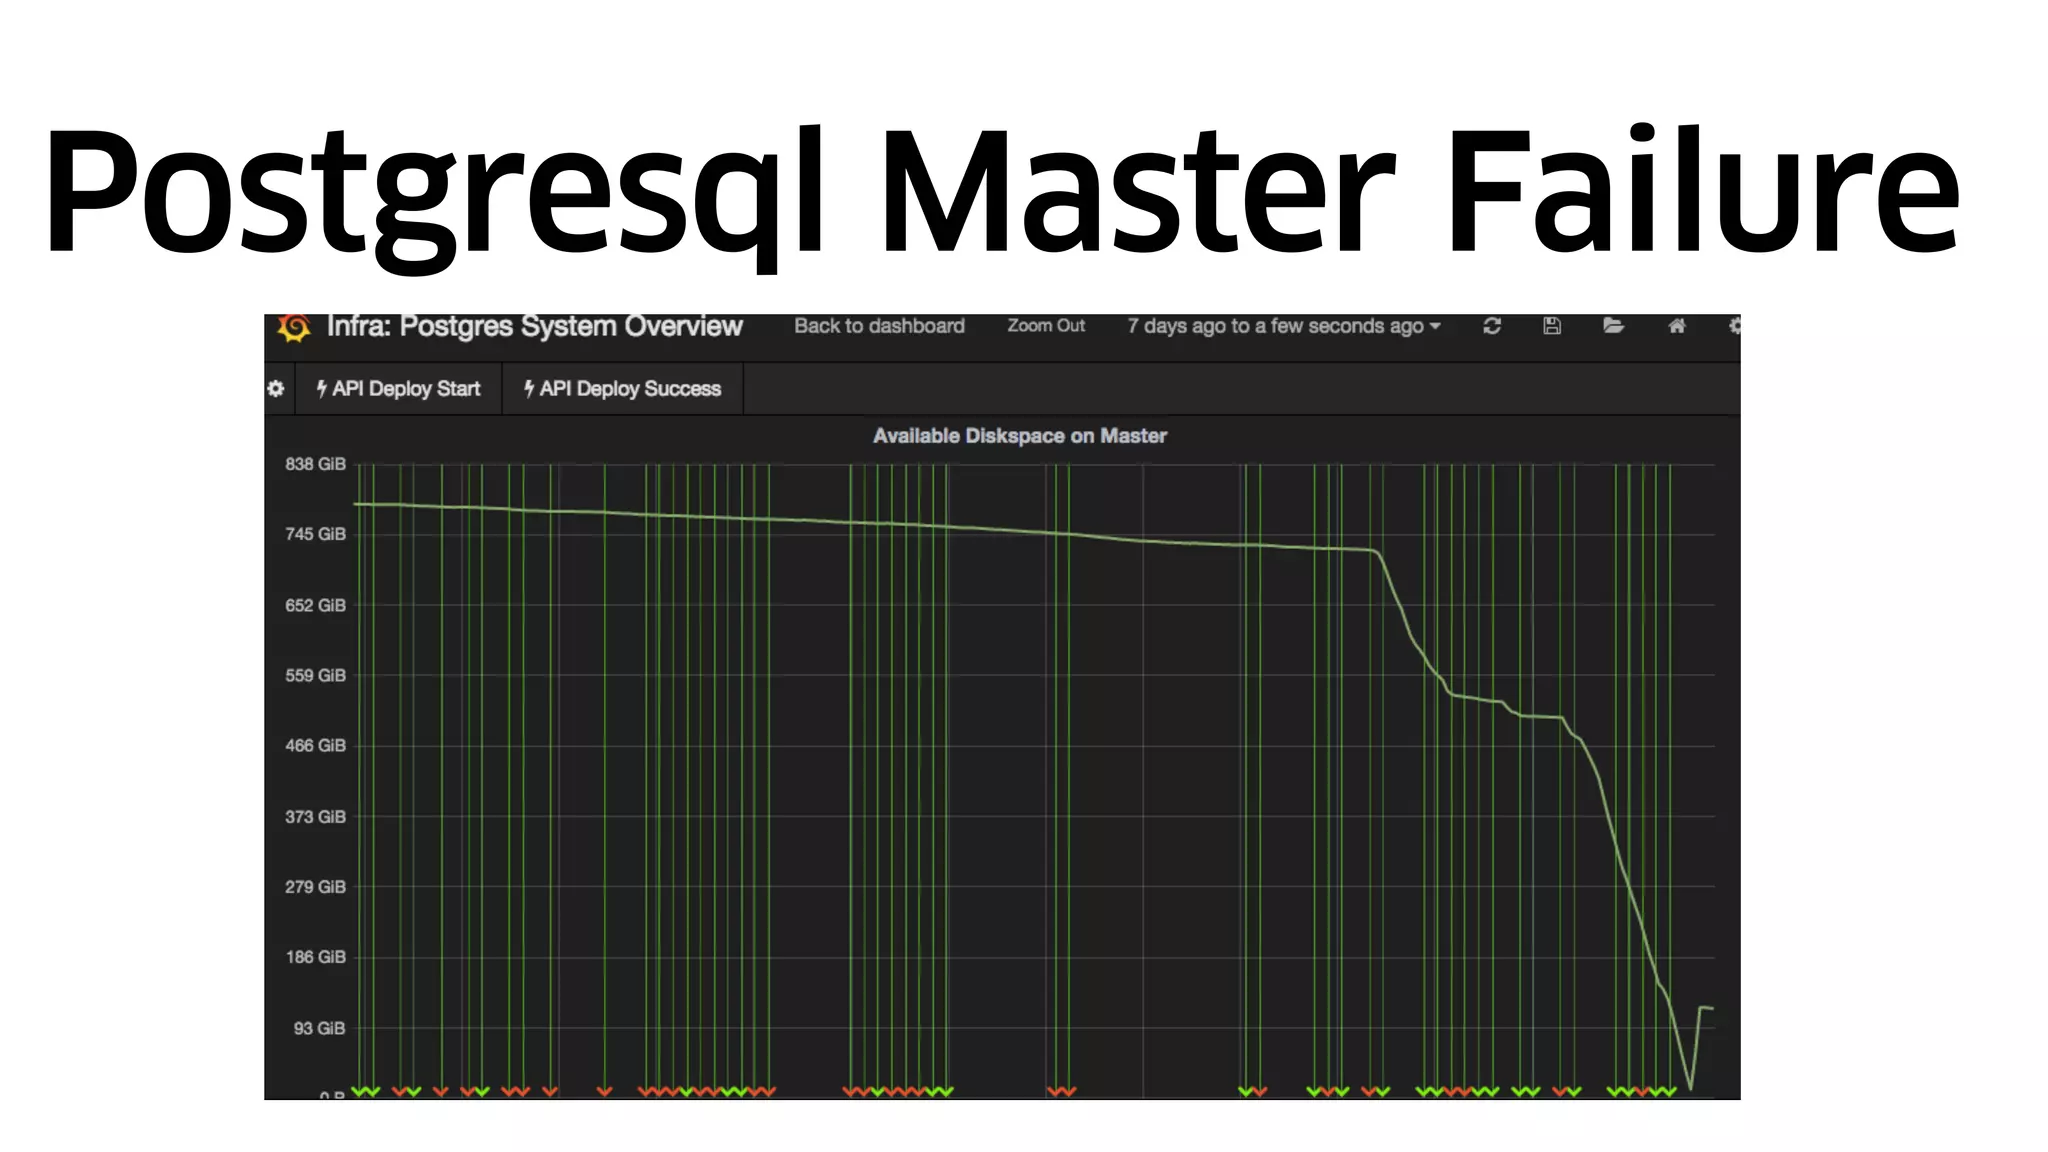Screen dimensions: 2048x1152
Task: Open dashboard search via folder icon
Action: pyautogui.click(x=1613, y=326)
